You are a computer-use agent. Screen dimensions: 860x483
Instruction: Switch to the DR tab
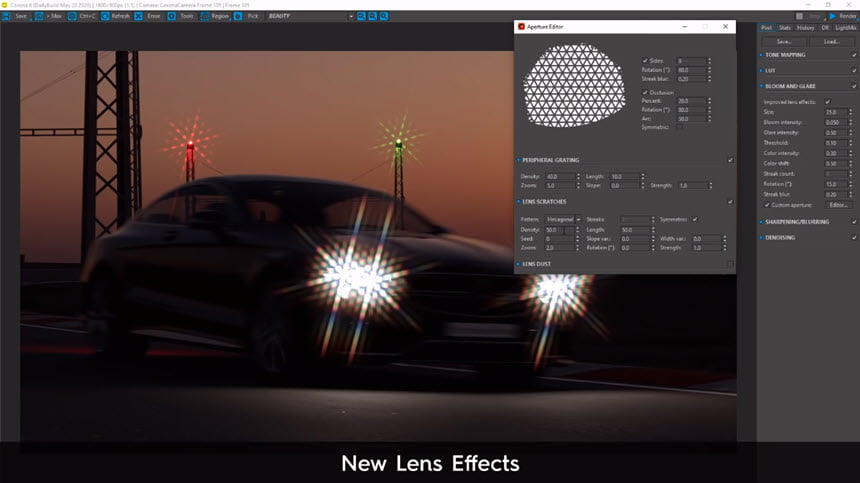(x=825, y=27)
